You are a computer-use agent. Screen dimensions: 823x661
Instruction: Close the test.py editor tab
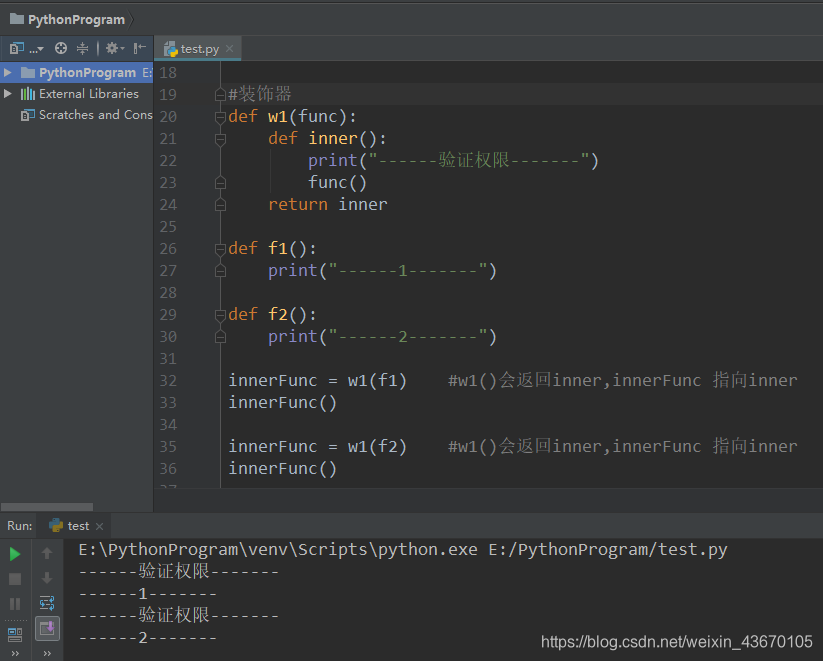(229, 49)
